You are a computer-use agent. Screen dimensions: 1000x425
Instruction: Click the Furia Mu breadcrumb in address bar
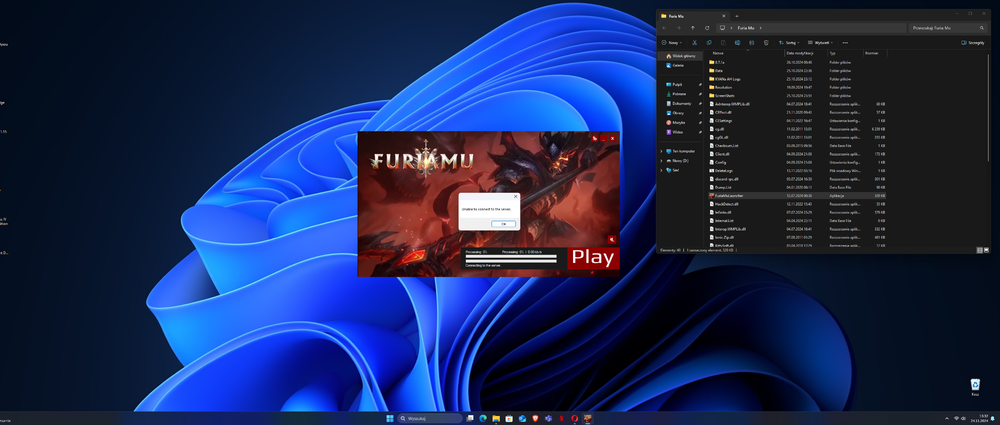746,28
